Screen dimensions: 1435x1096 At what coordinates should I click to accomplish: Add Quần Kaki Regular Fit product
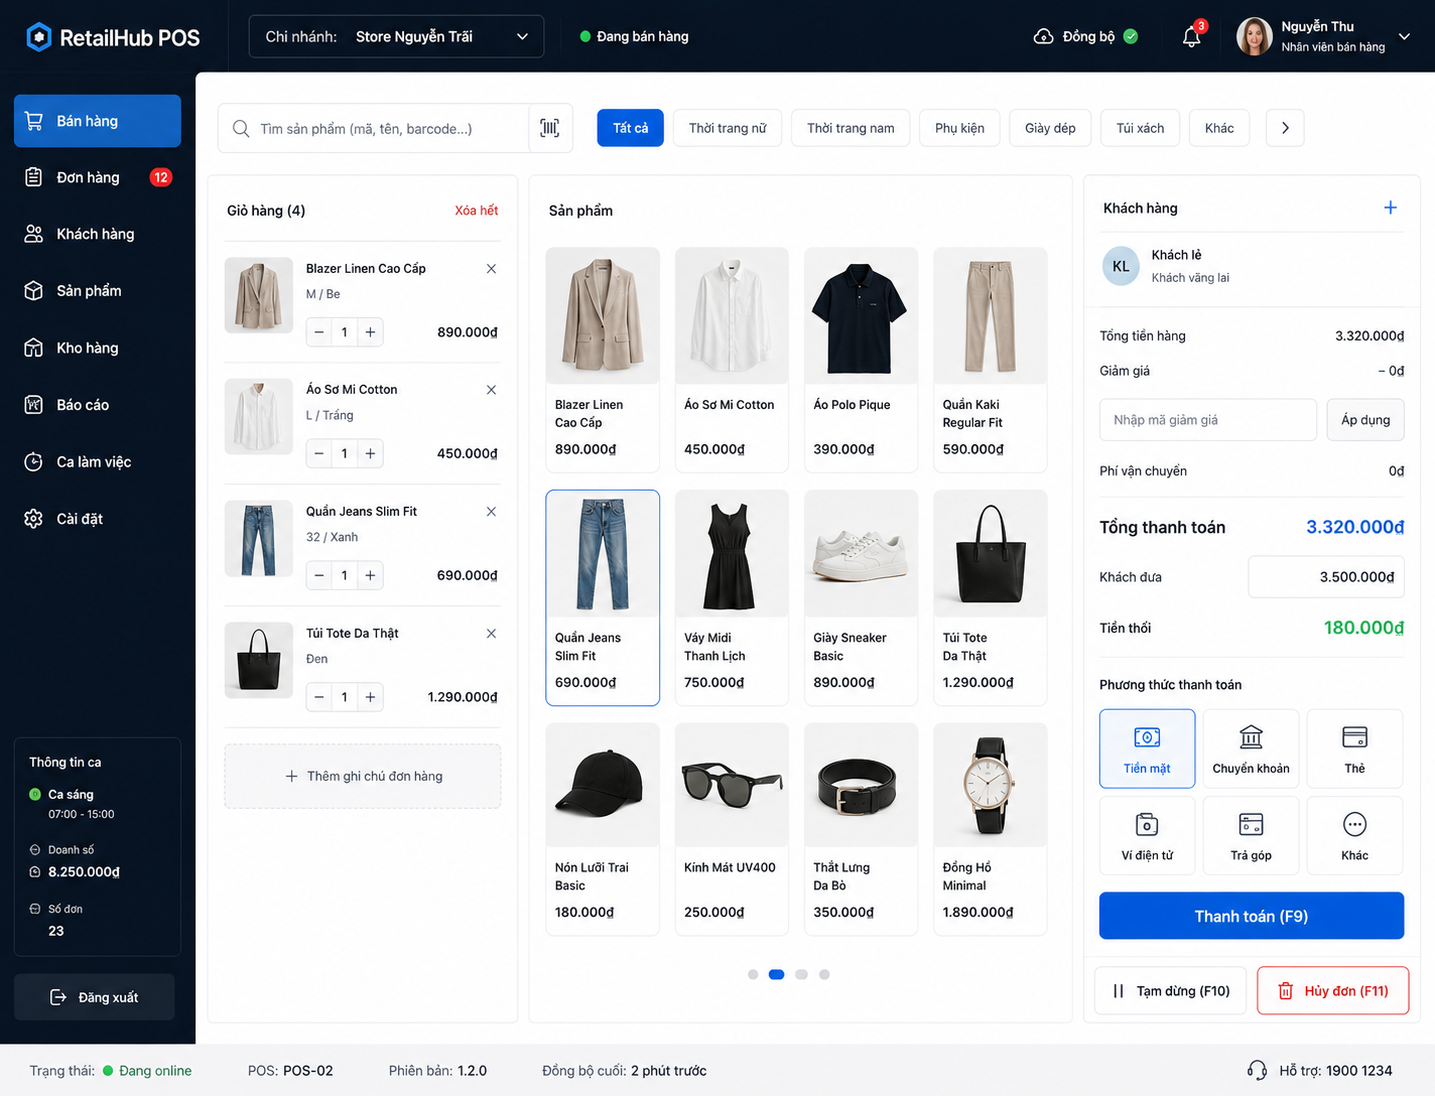(x=990, y=360)
